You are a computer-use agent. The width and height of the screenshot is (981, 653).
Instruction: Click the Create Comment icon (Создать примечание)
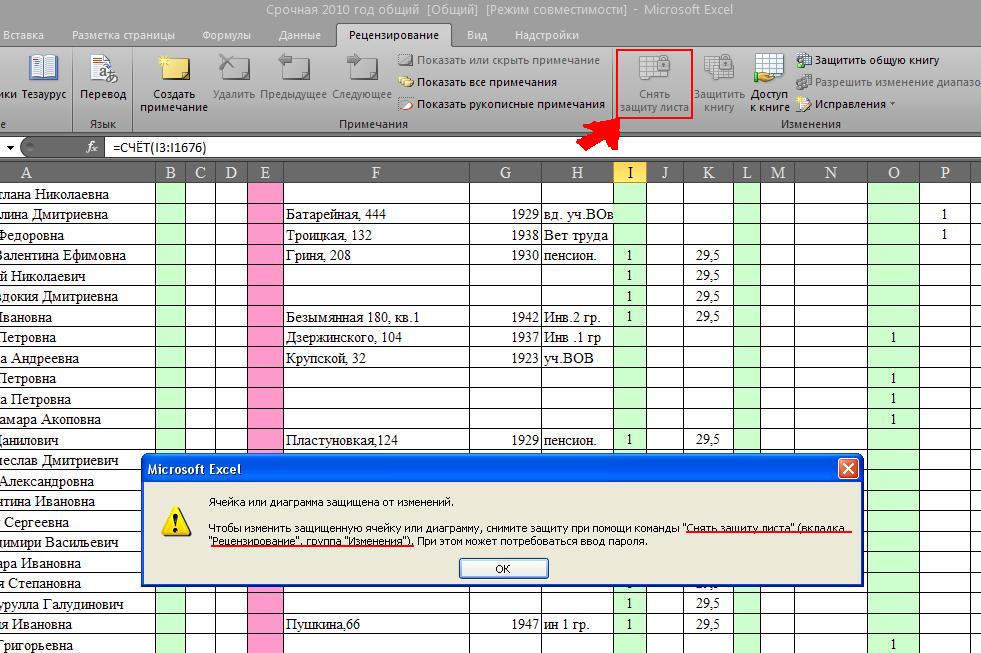[174, 70]
